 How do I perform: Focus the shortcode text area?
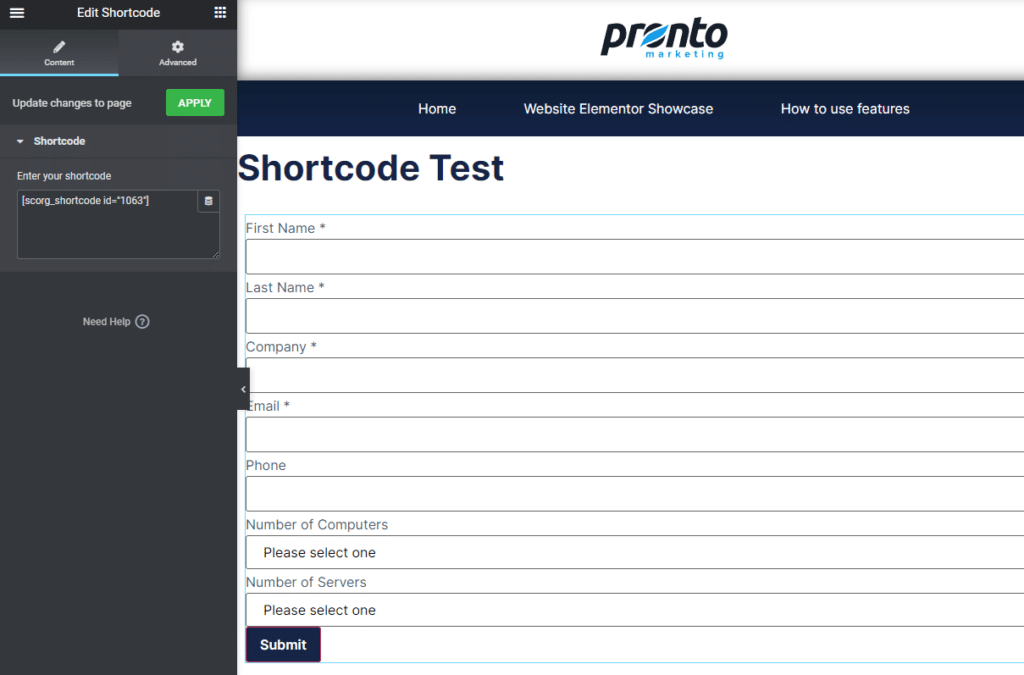[x=105, y=230]
